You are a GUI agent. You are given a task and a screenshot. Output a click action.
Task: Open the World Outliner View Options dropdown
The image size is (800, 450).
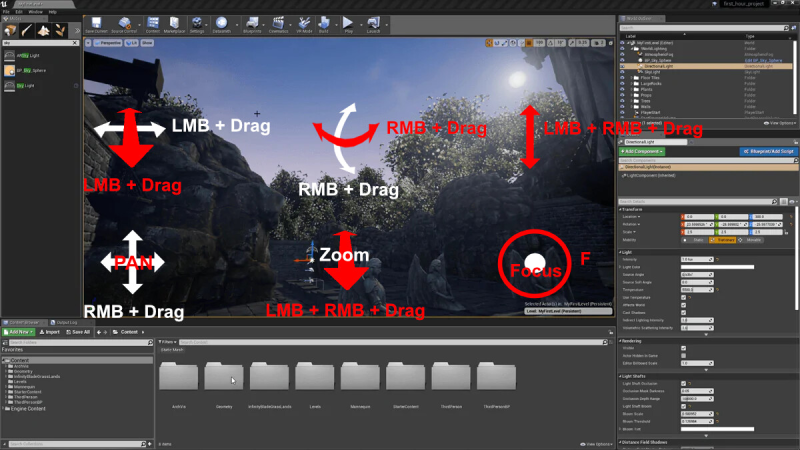click(x=780, y=123)
